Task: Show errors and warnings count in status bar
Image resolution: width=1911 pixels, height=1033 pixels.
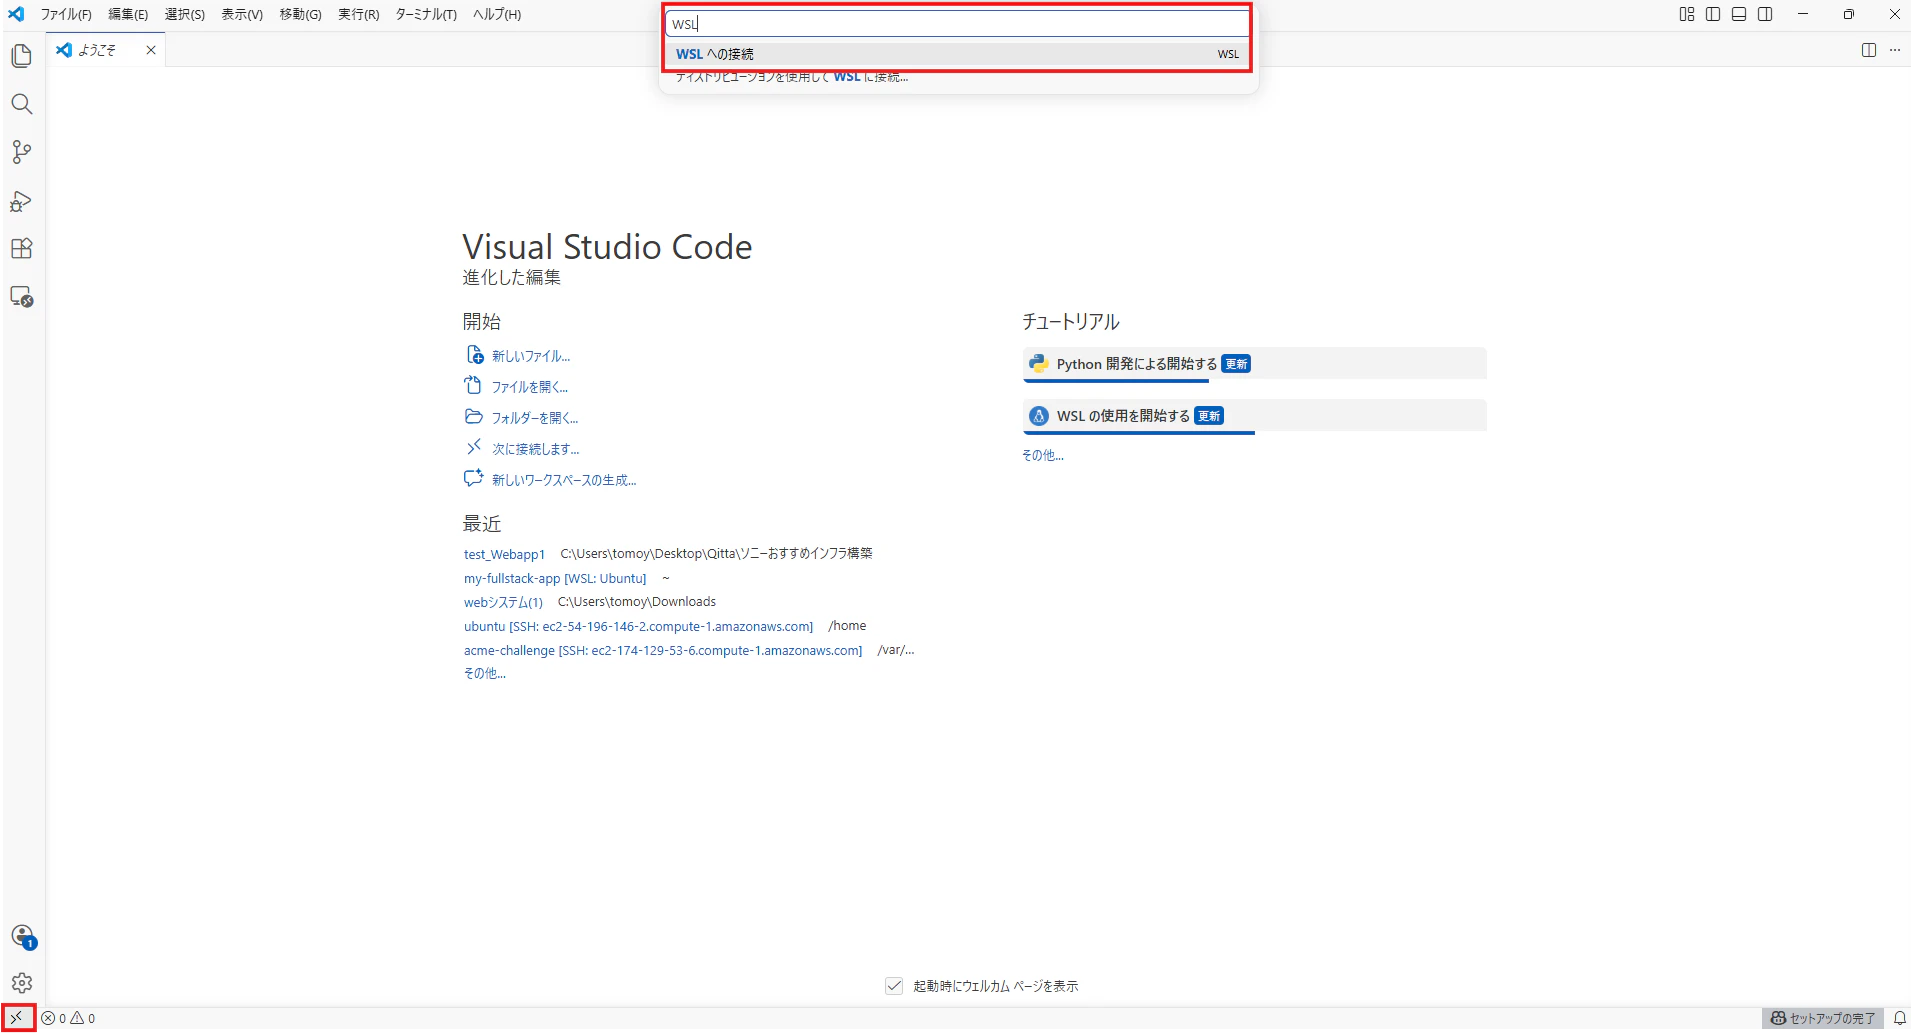Action: pyautogui.click(x=69, y=1018)
